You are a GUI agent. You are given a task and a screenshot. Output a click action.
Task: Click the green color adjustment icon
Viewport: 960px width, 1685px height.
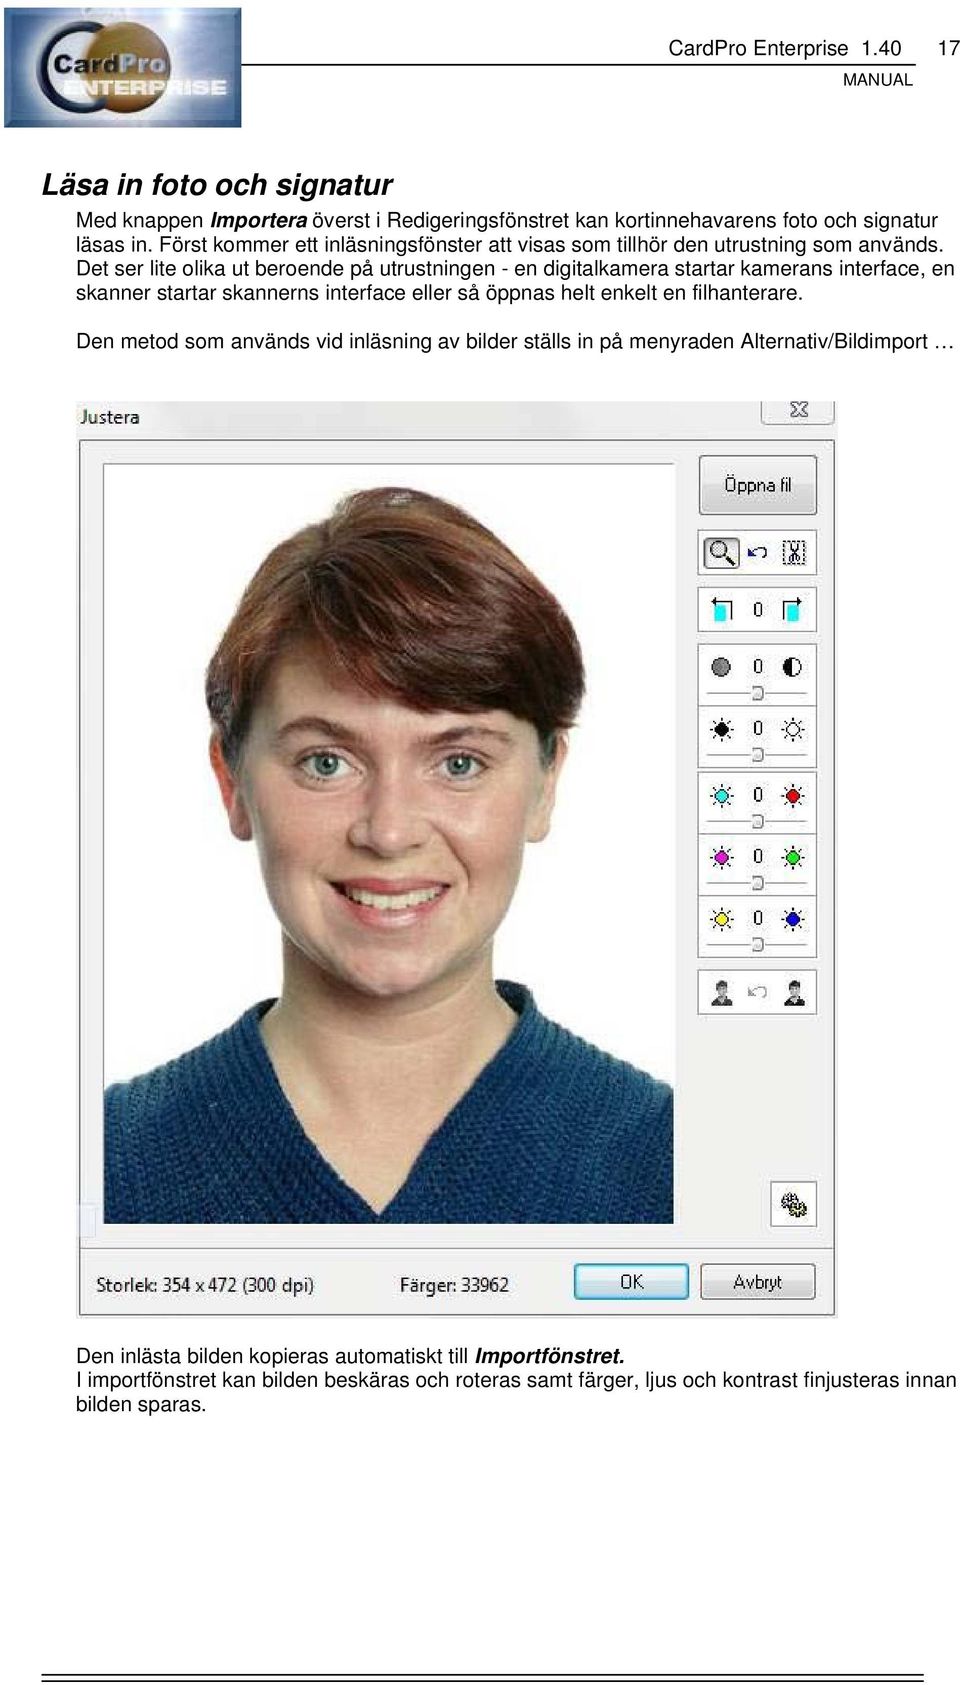click(x=793, y=857)
